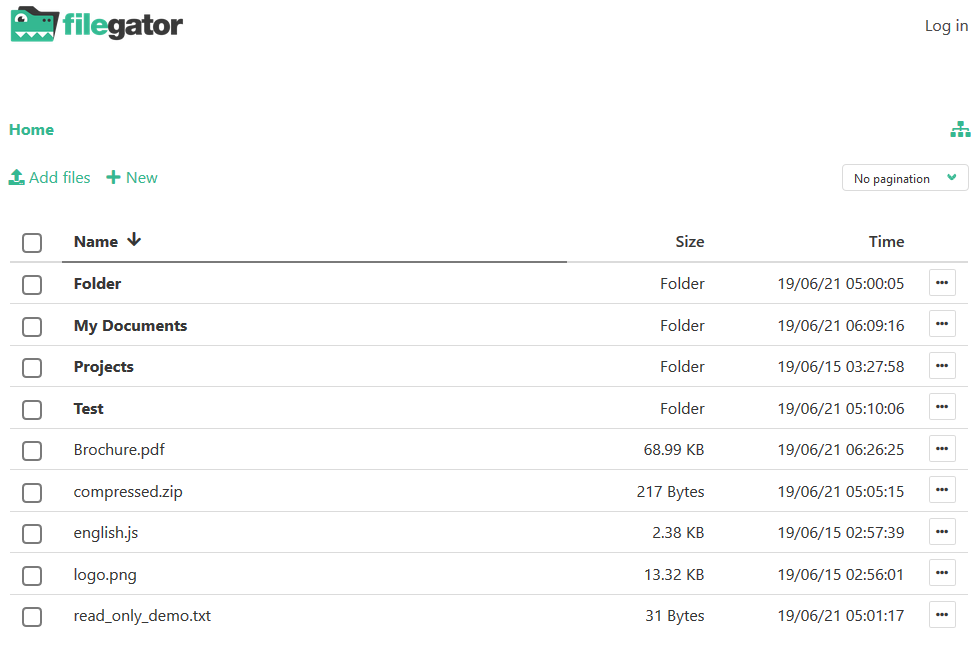The width and height of the screenshot is (979, 649).
Task: Click the Log in link
Action: pos(946,26)
